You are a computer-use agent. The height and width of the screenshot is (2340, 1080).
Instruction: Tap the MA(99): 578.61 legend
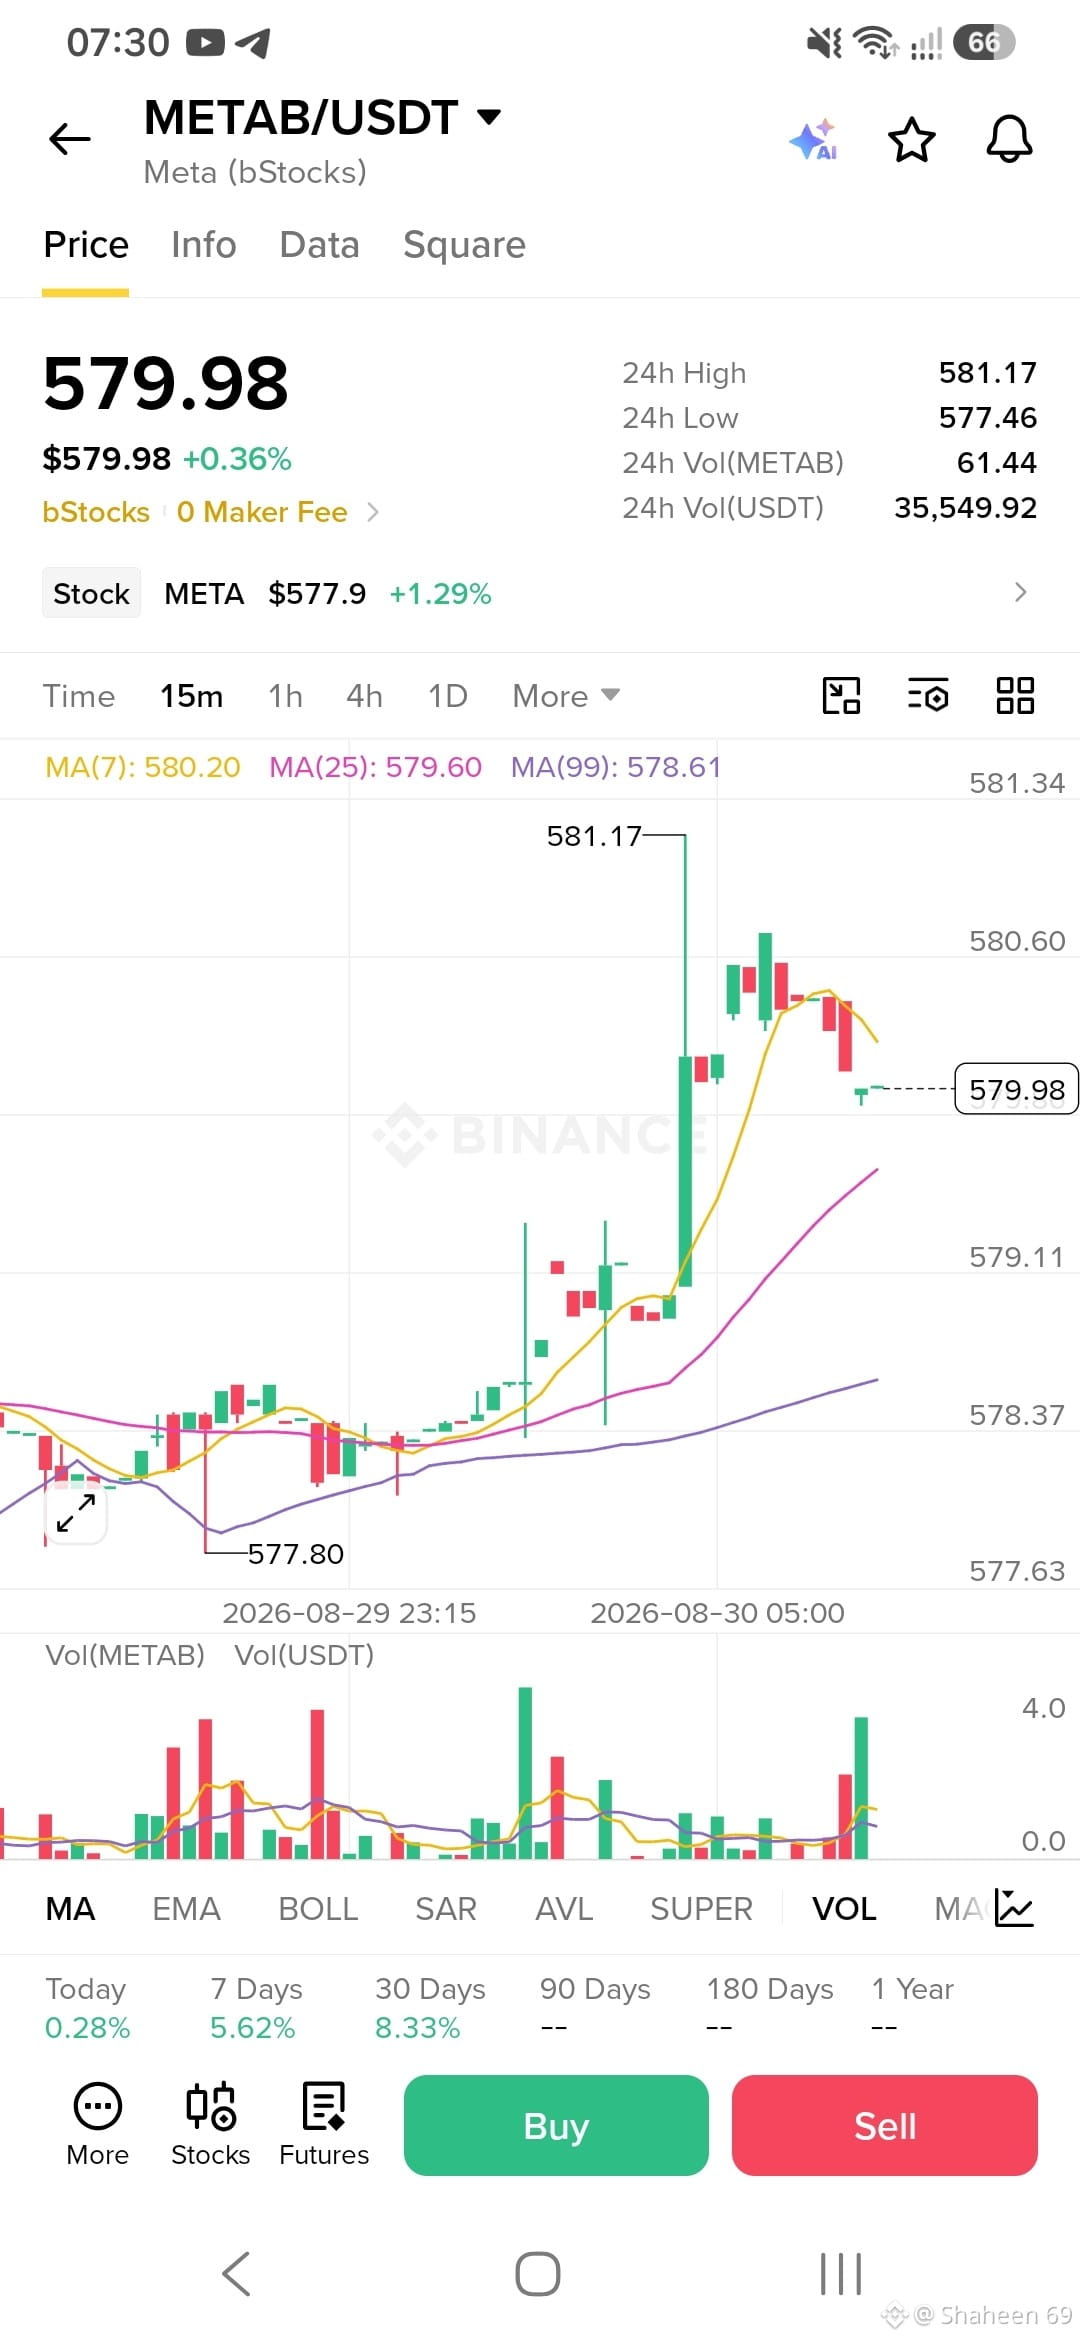point(616,767)
